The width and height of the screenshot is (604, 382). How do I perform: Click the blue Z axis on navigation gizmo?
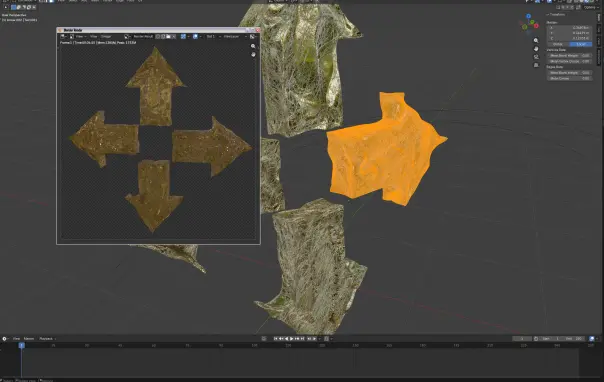528,16
